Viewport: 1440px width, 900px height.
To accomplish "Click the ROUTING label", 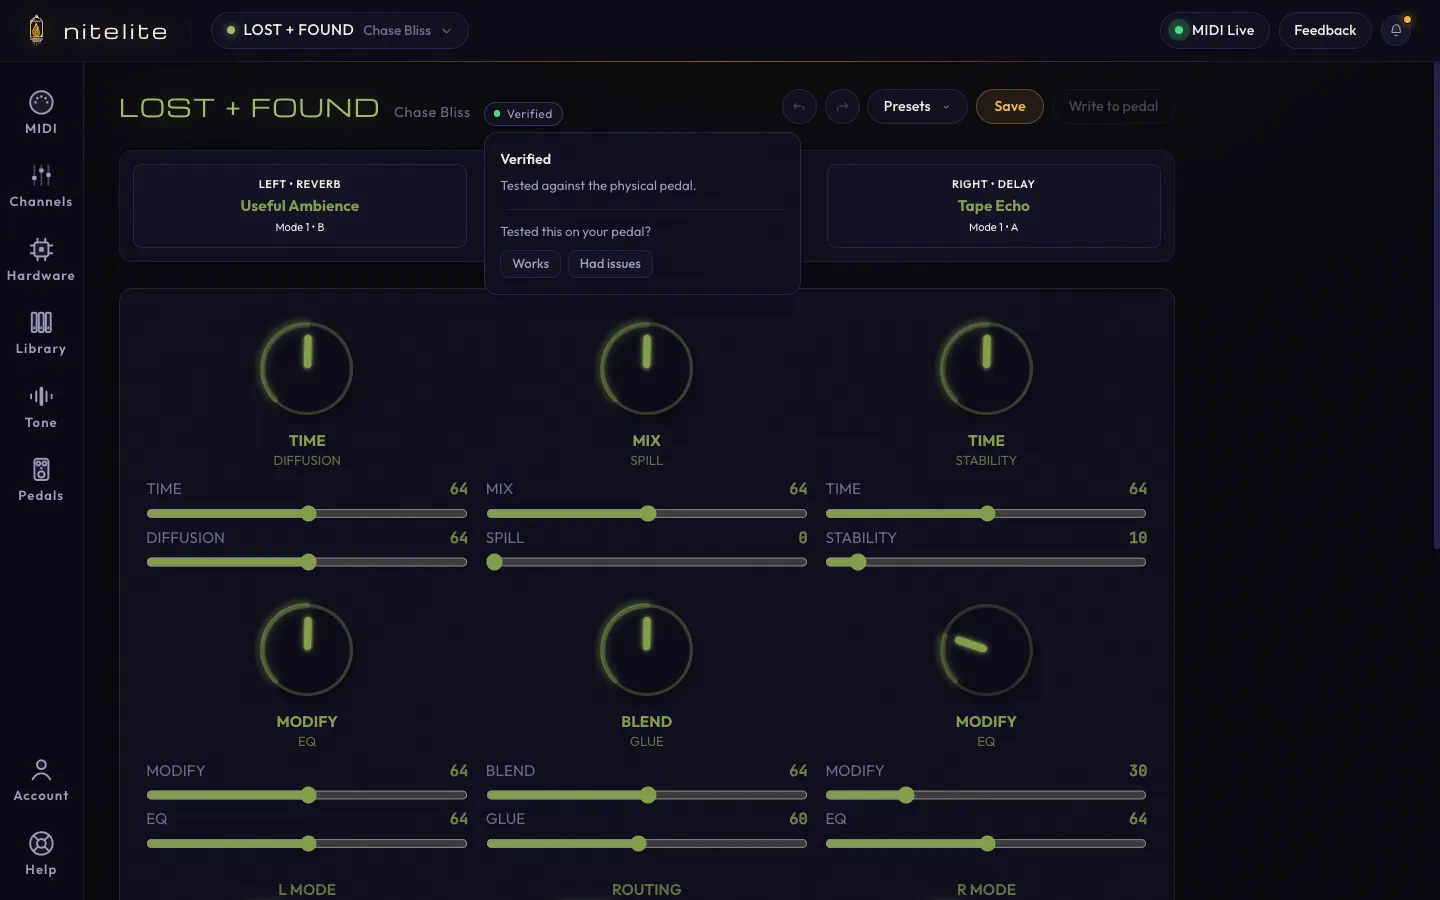I will pos(646,890).
